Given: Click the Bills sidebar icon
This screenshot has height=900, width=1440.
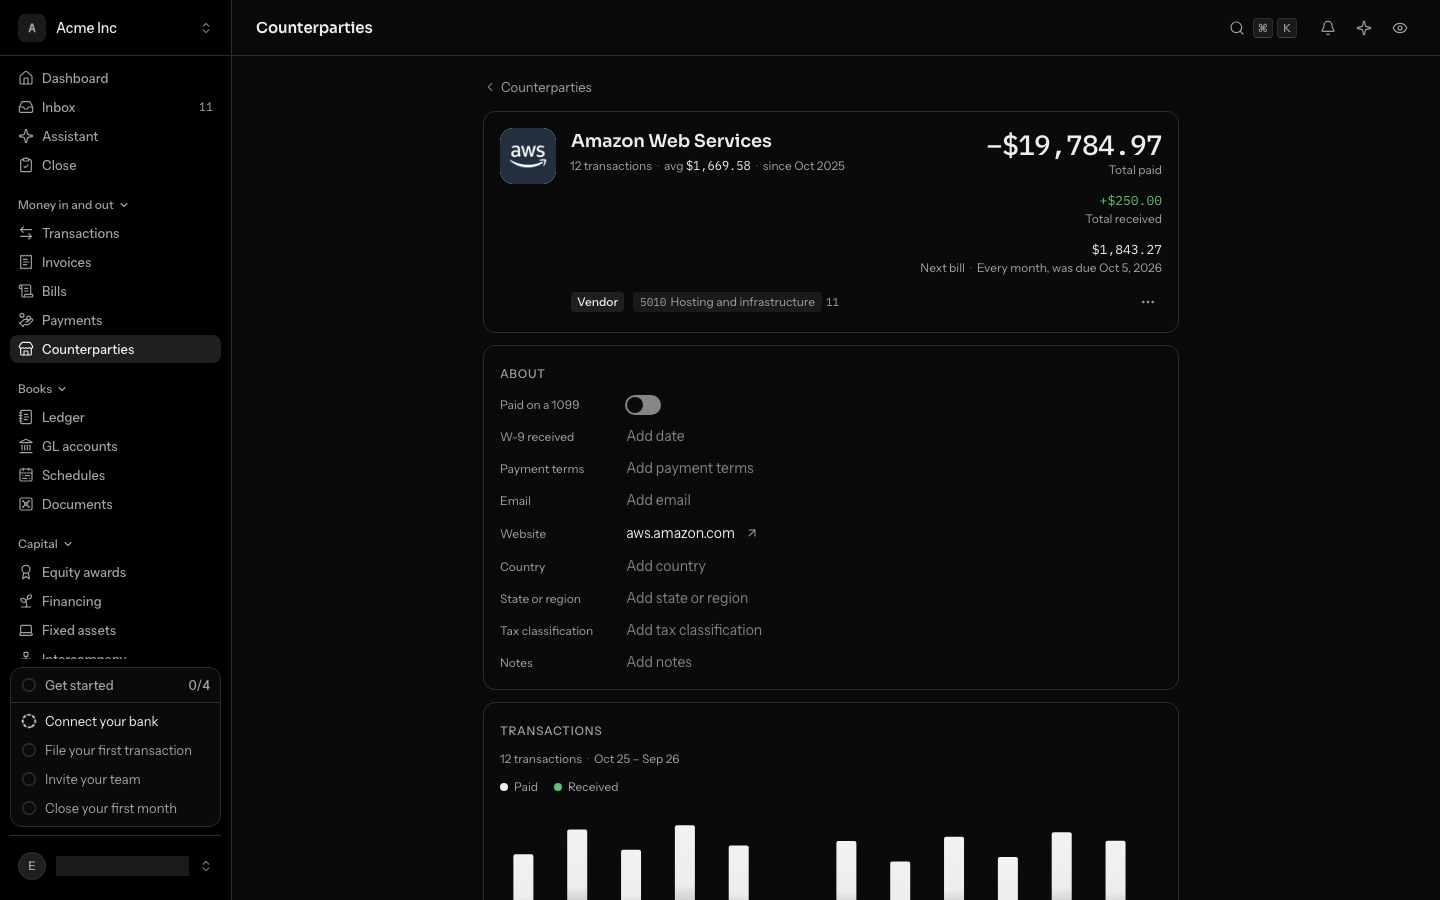Looking at the screenshot, I should tap(26, 291).
